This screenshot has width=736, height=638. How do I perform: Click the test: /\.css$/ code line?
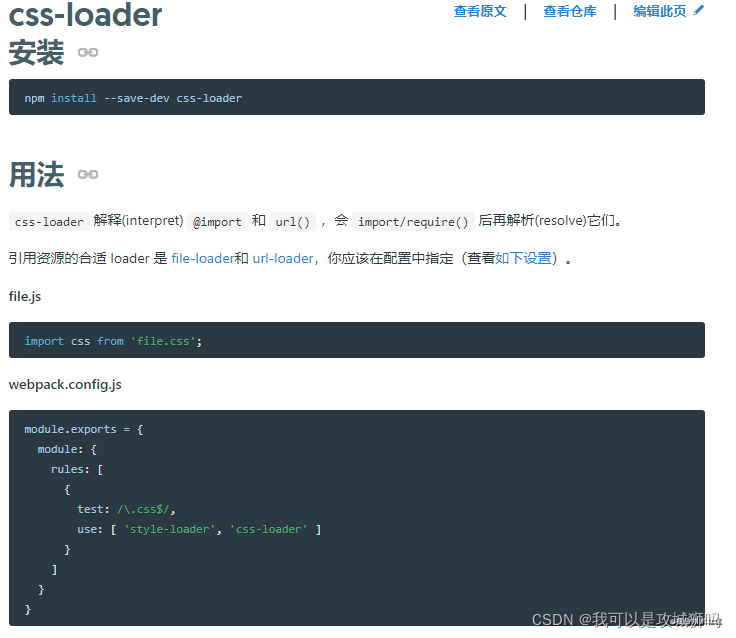(126, 509)
